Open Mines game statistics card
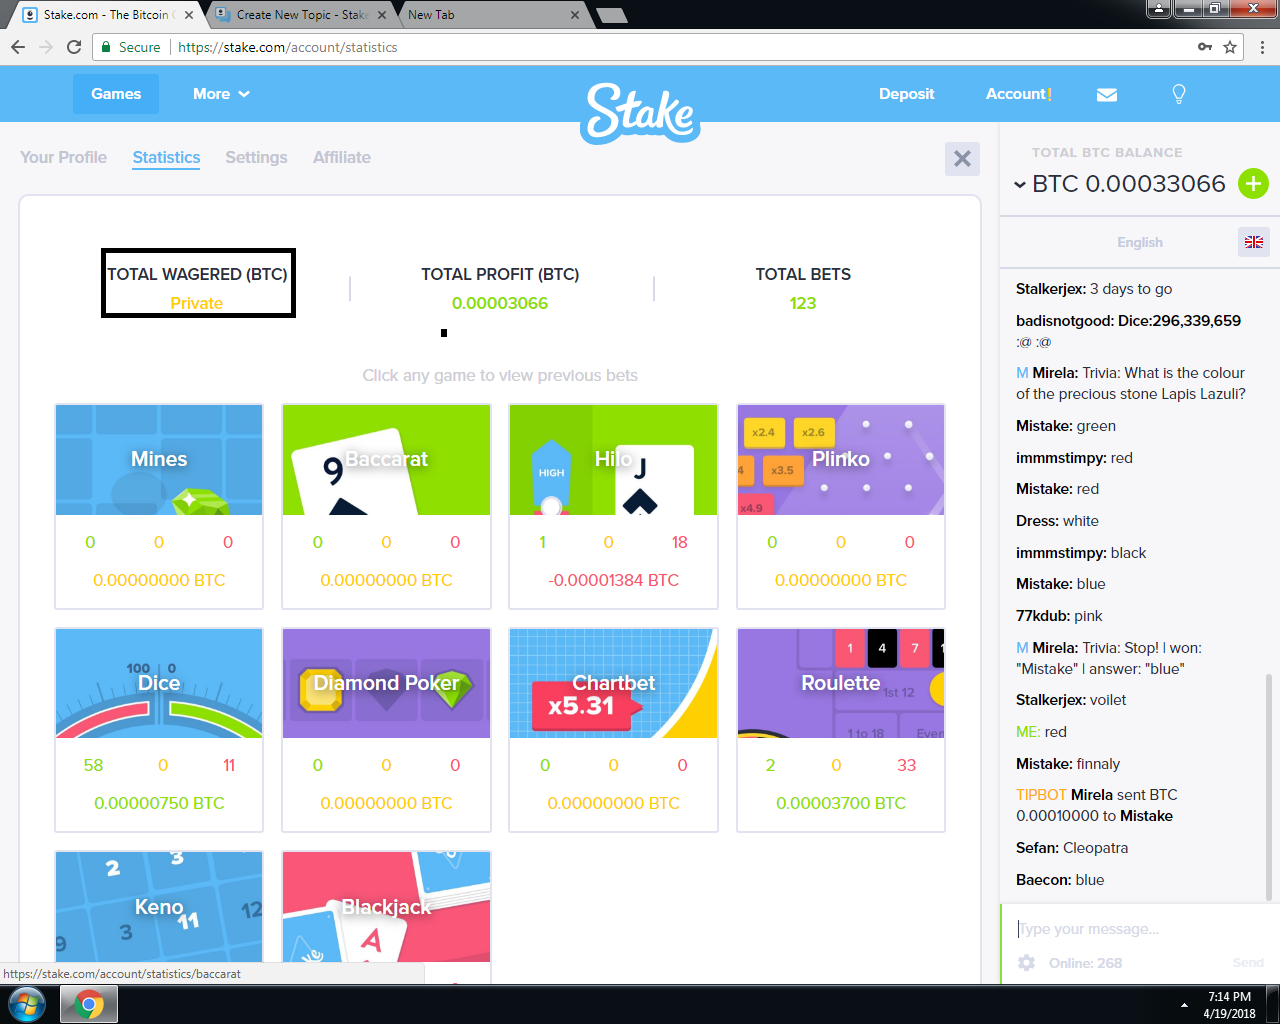Screen dimensions: 1280x1024 pyautogui.click(x=159, y=506)
